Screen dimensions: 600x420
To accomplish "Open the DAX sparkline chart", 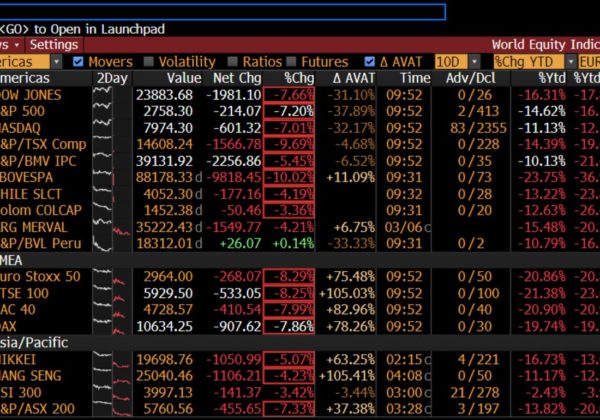I will (x=112, y=326).
